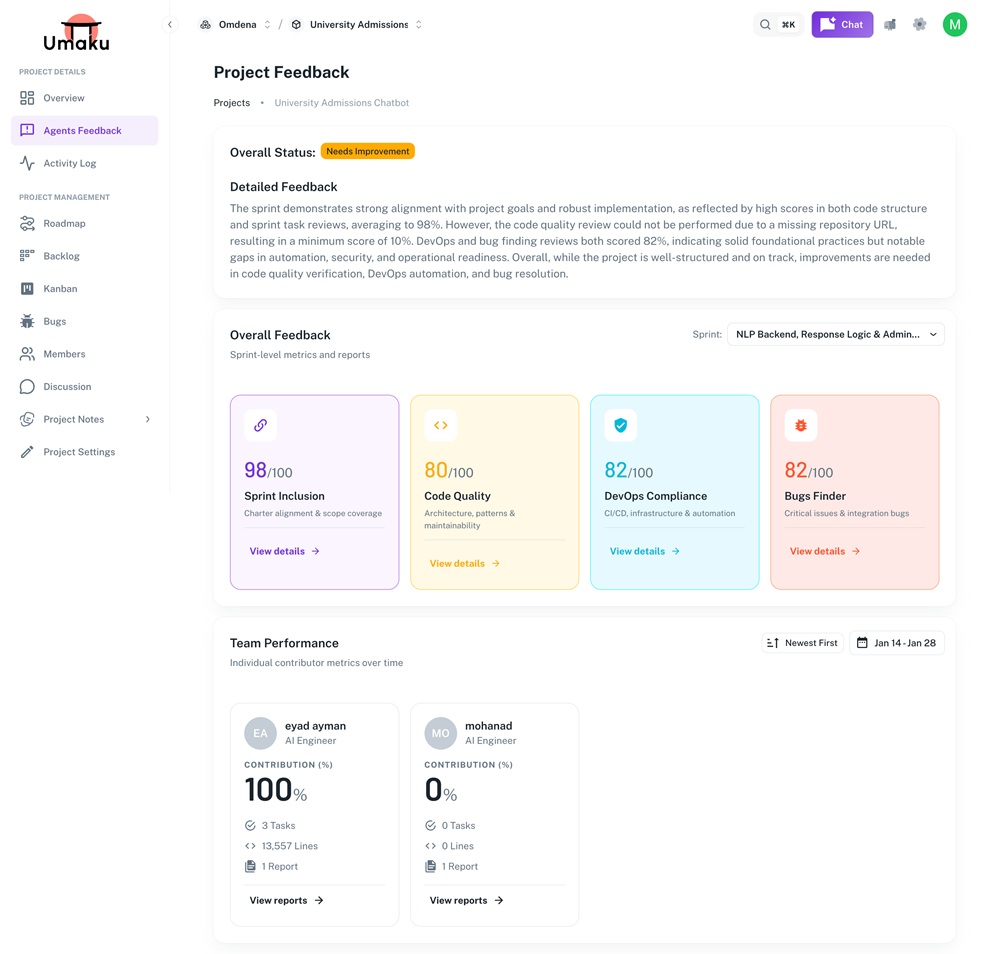
Task: Open the University Admissions project switcher
Action: 358,25
